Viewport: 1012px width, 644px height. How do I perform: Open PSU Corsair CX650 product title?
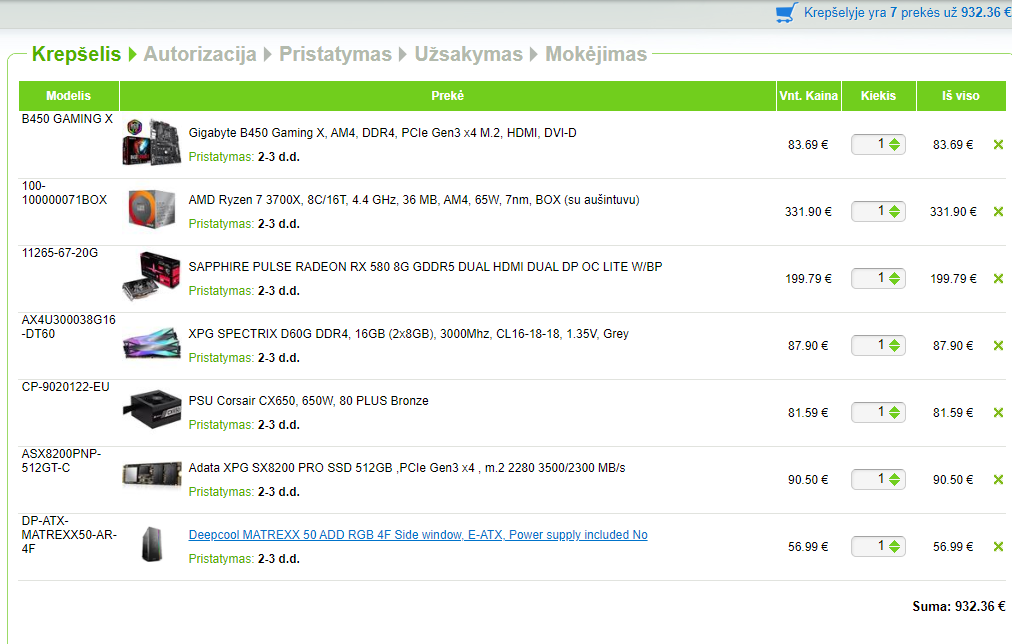309,401
